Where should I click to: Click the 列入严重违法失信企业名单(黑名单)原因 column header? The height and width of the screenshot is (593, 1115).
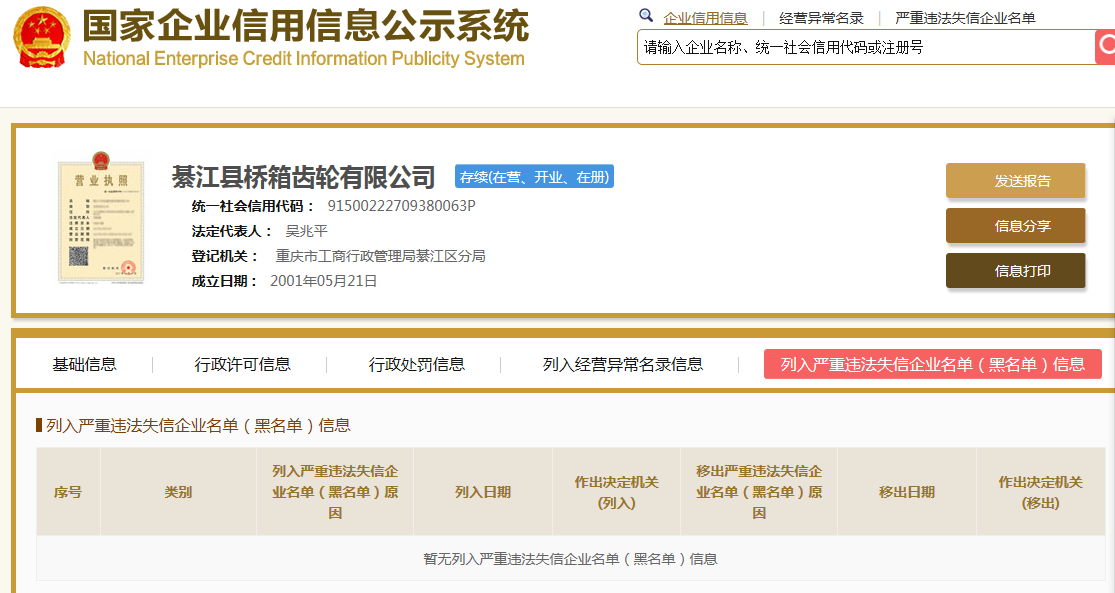click(x=335, y=491)
